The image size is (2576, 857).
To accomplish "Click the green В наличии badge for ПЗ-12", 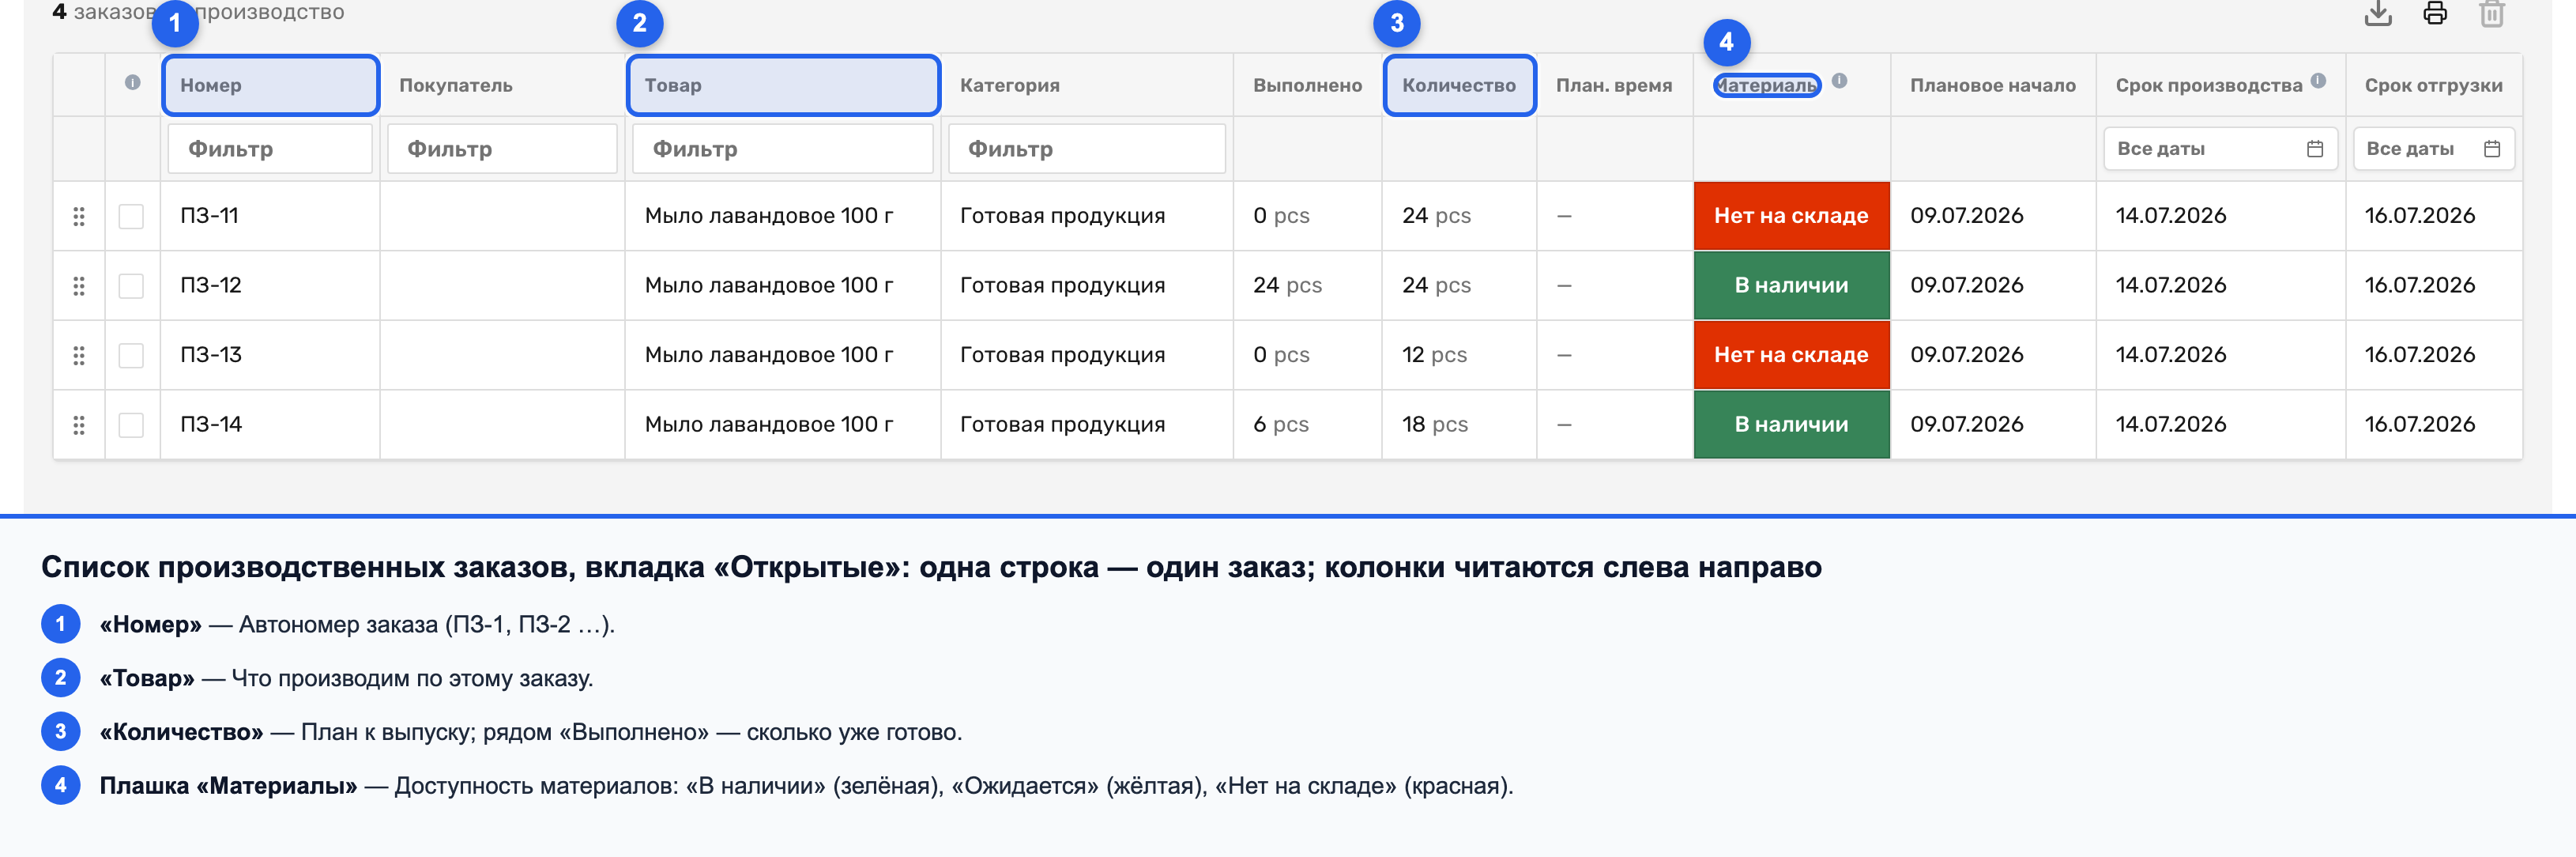I will click(x=1791, y=286).
